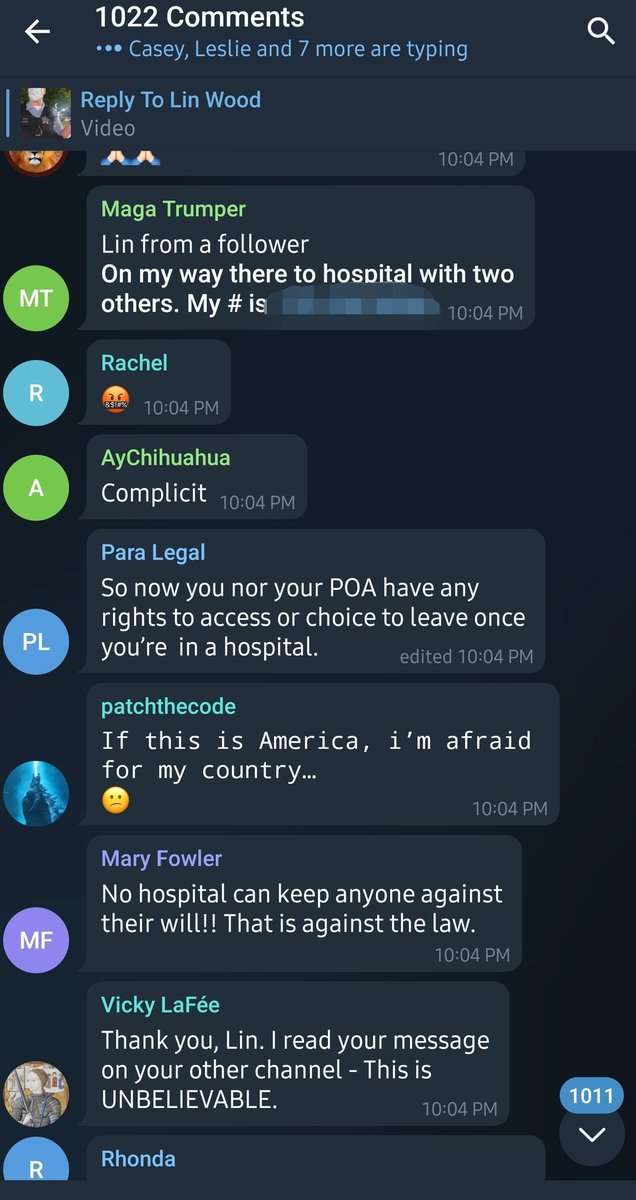Tap the Mary Fowler username
Image resolution: width=636 pixels, height=1200 pixels.
pos(161,858)
